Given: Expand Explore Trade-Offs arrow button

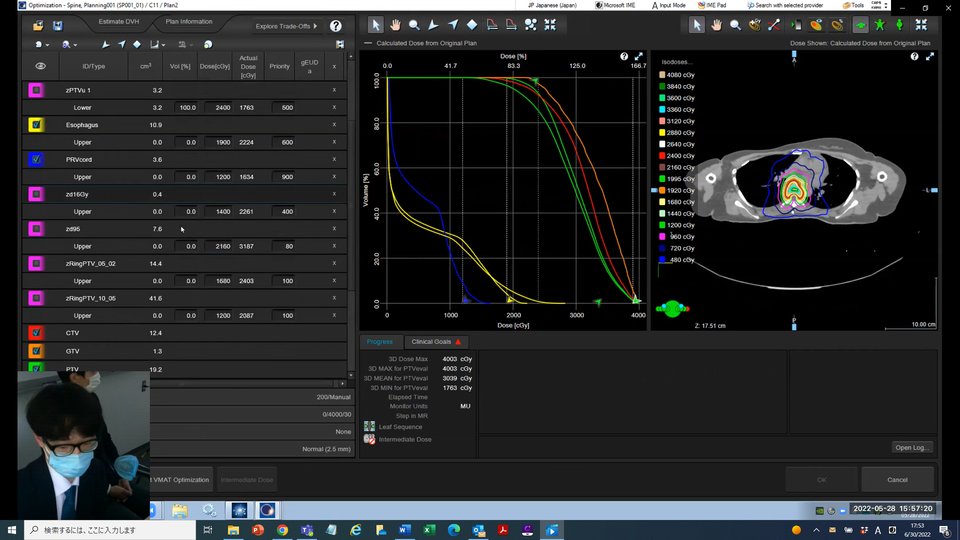Looking at the screenshot, I should (315, 26).
